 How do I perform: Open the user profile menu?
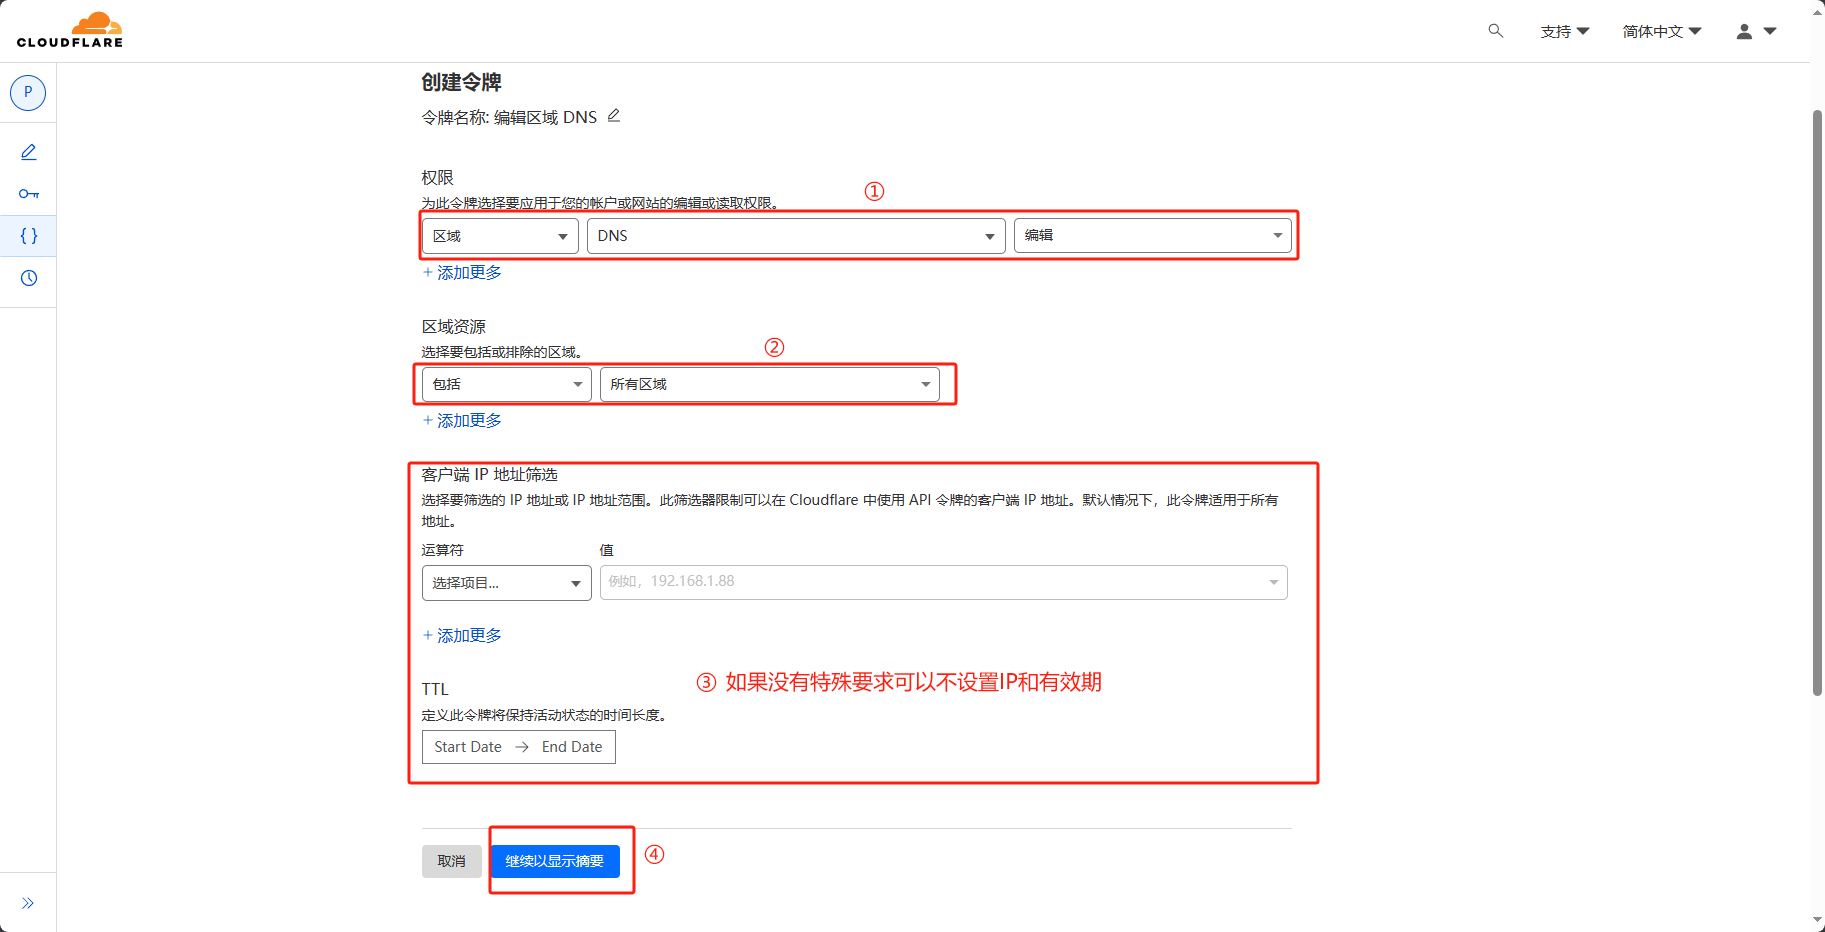pyautogui.click(x=1756, y=31)
